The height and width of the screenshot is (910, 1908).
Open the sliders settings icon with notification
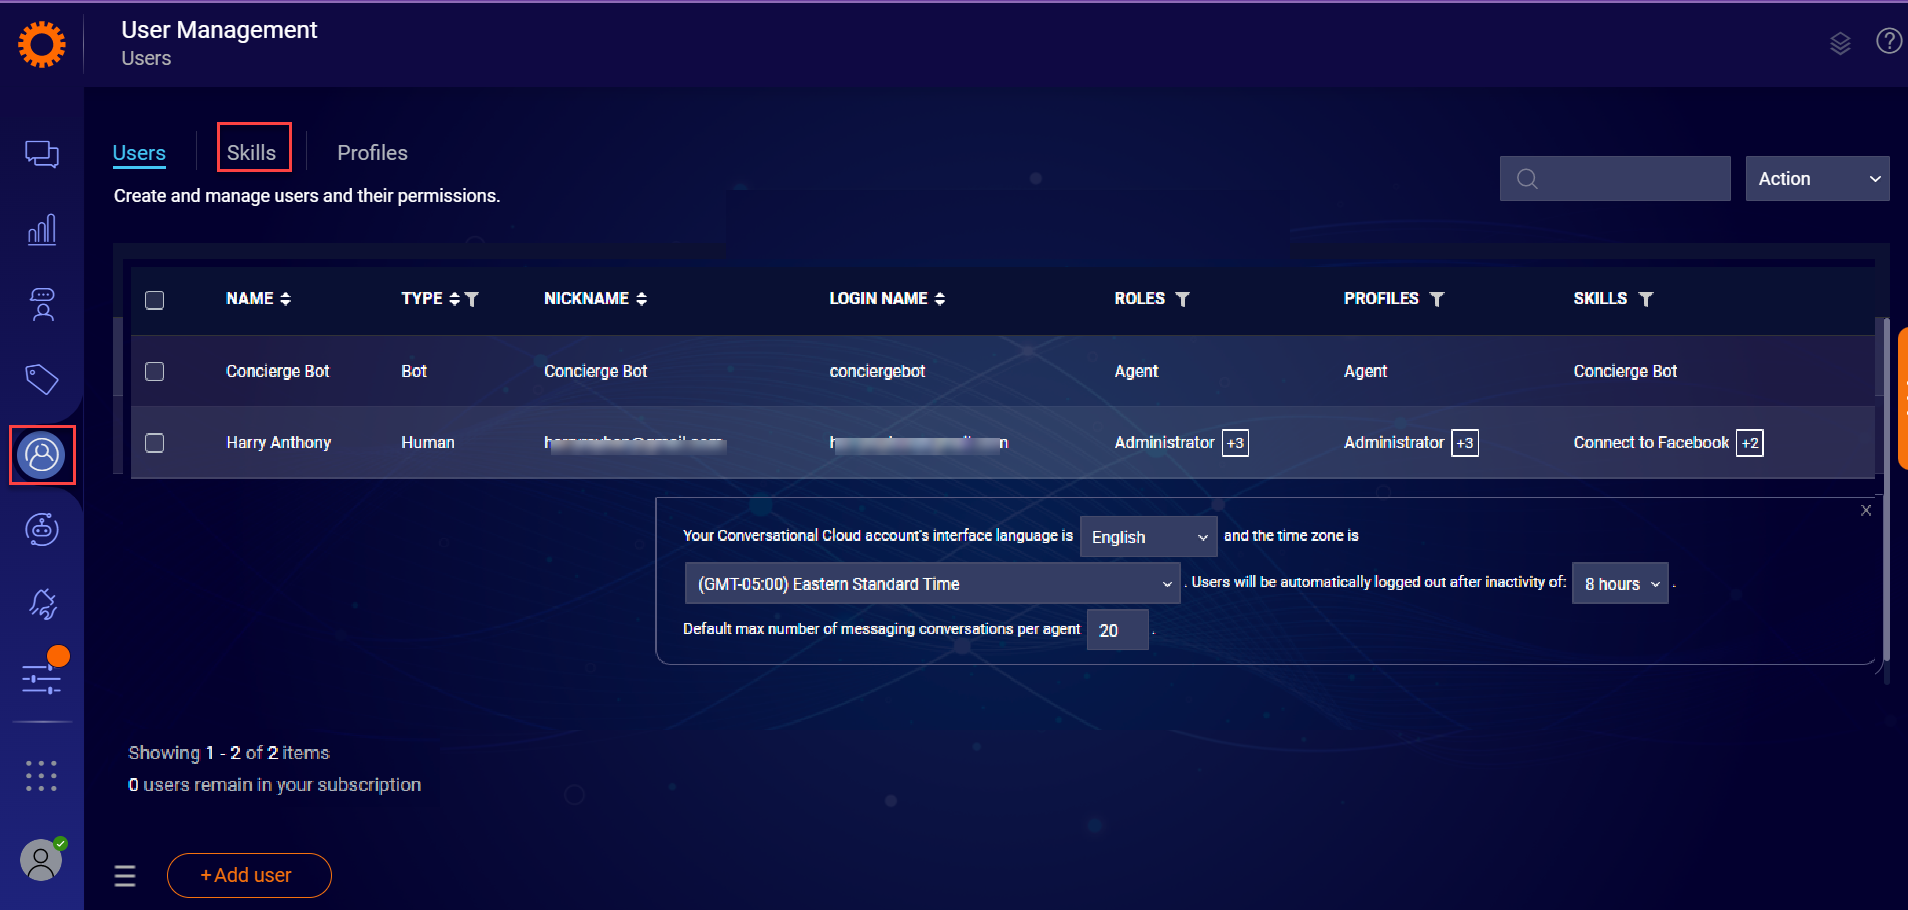click(42, 677)
